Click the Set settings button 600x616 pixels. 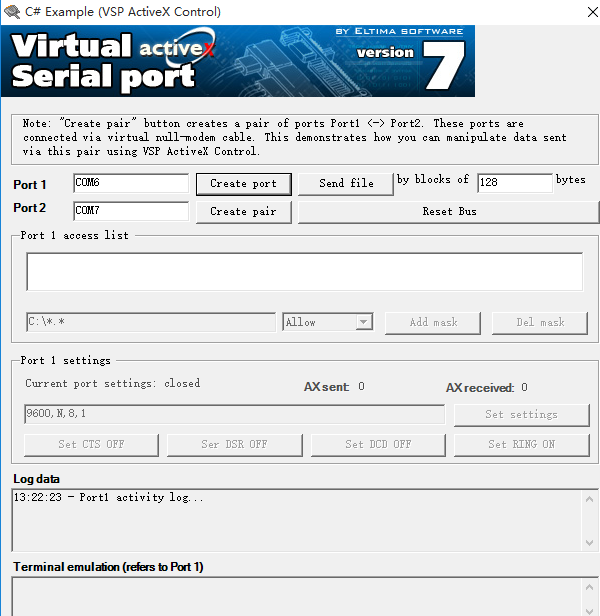pyautogui.click(x=522, y=415)
